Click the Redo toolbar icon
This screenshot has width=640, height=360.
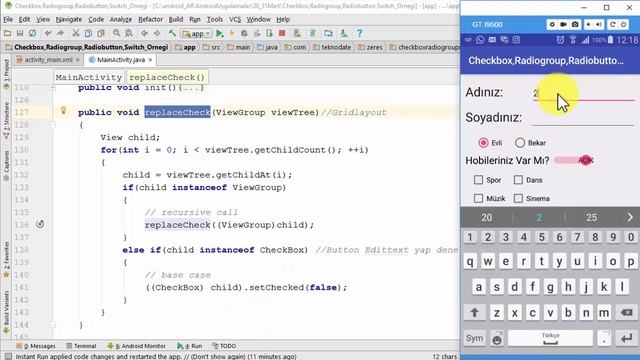coord(60,33)
